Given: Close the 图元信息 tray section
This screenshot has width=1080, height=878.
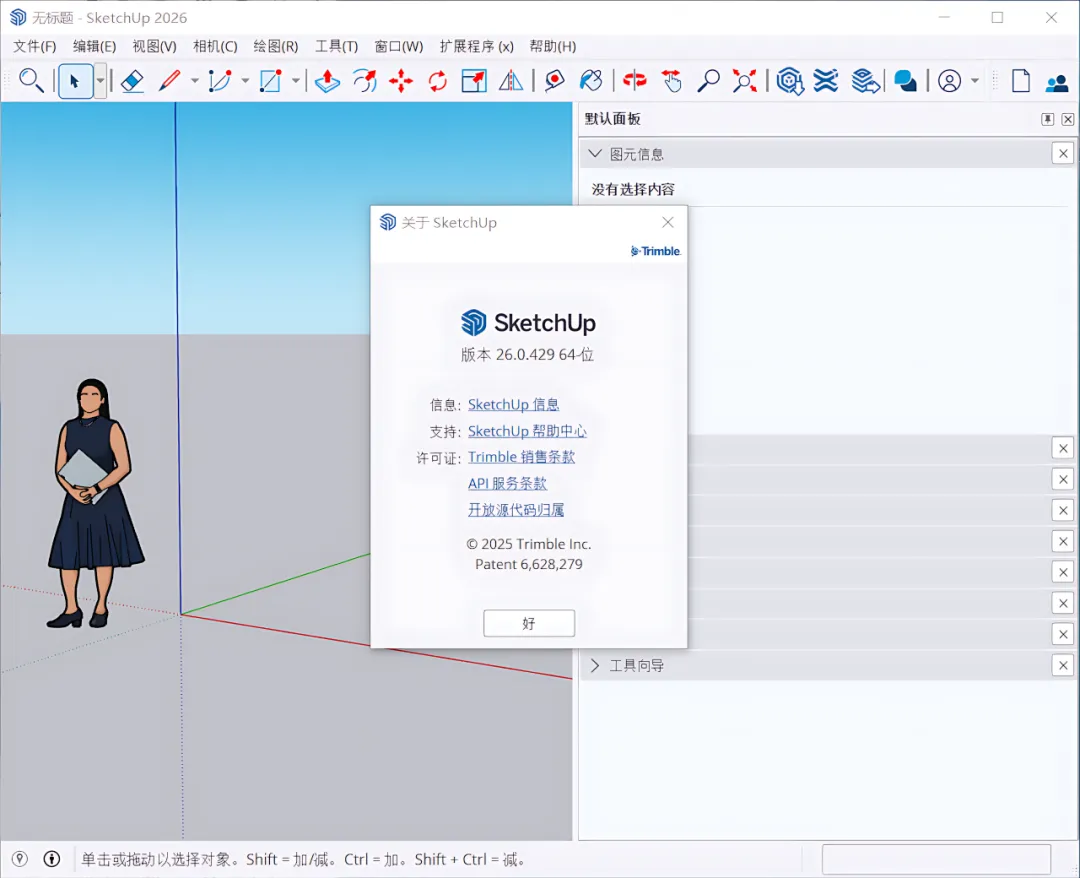Looking at the screenshot, I should pos(1063,154).
